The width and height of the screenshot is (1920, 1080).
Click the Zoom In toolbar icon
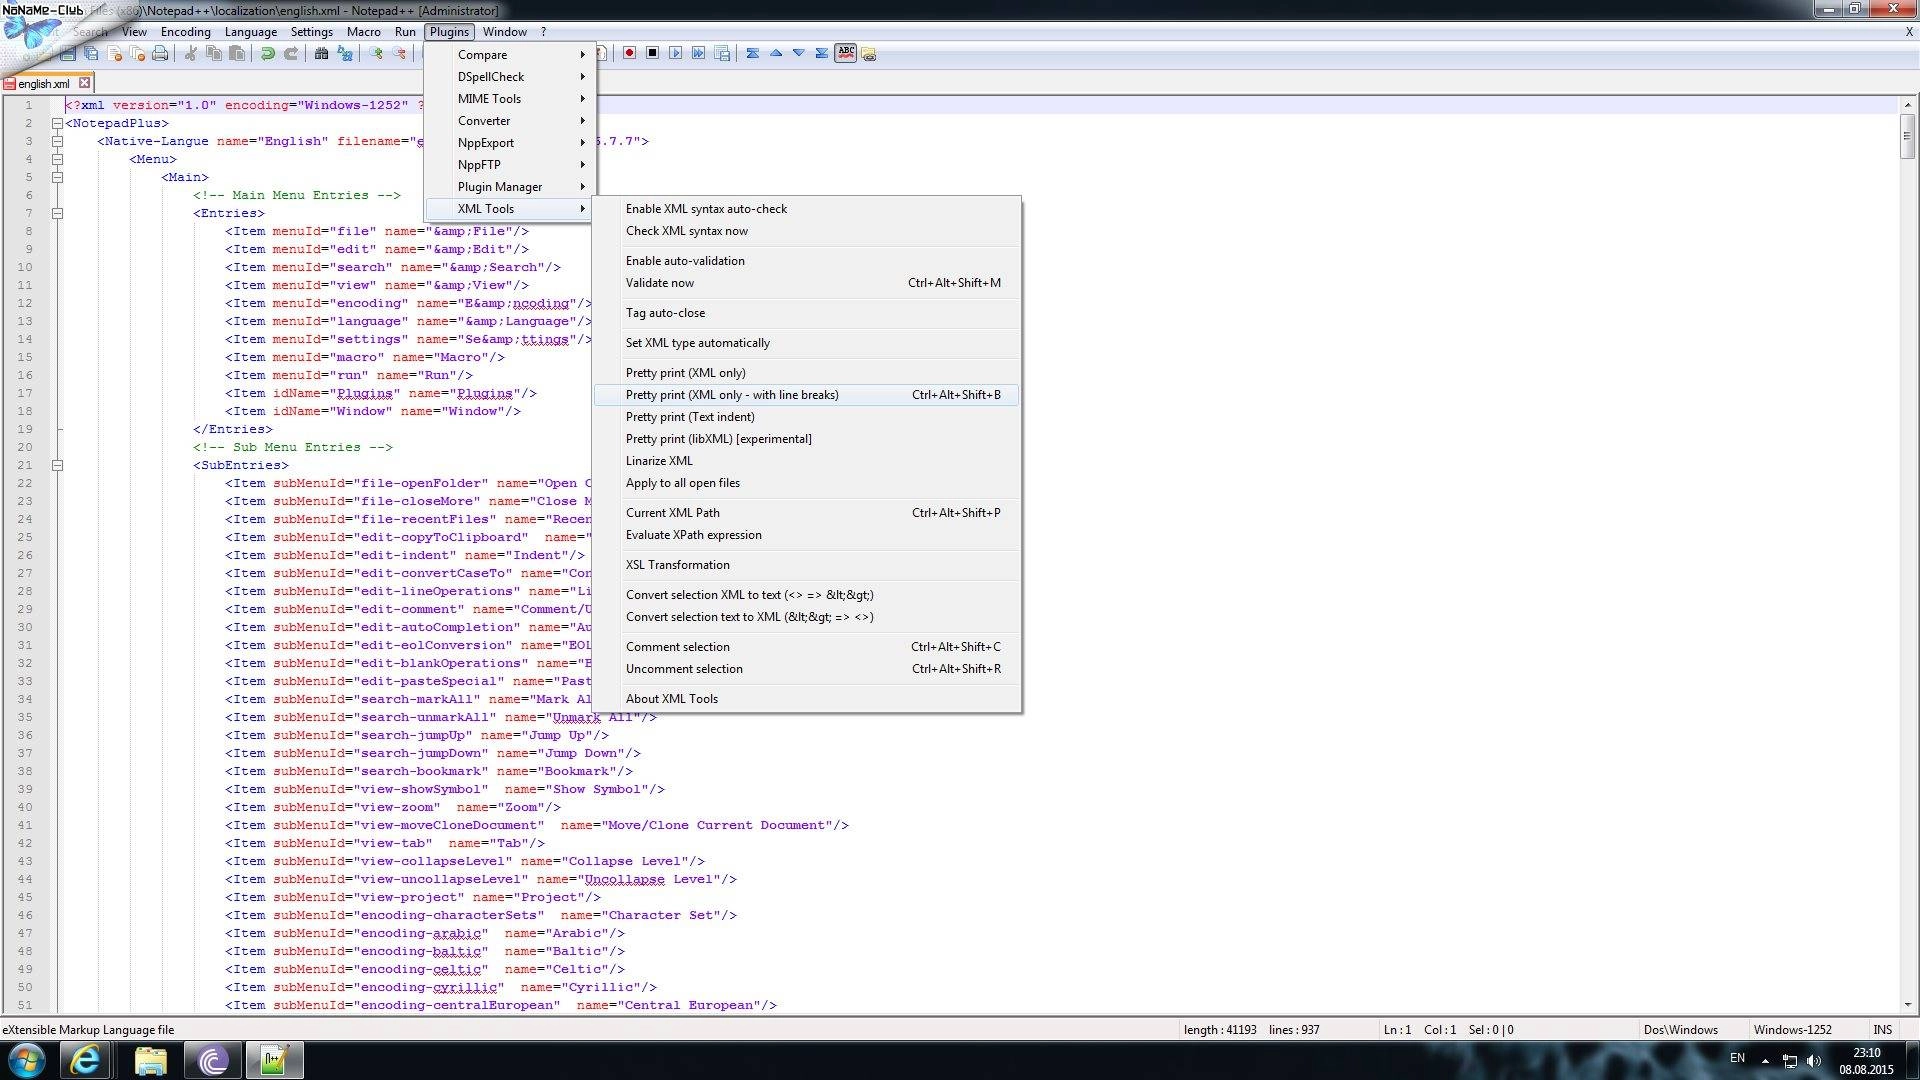[x=376, y=53]
